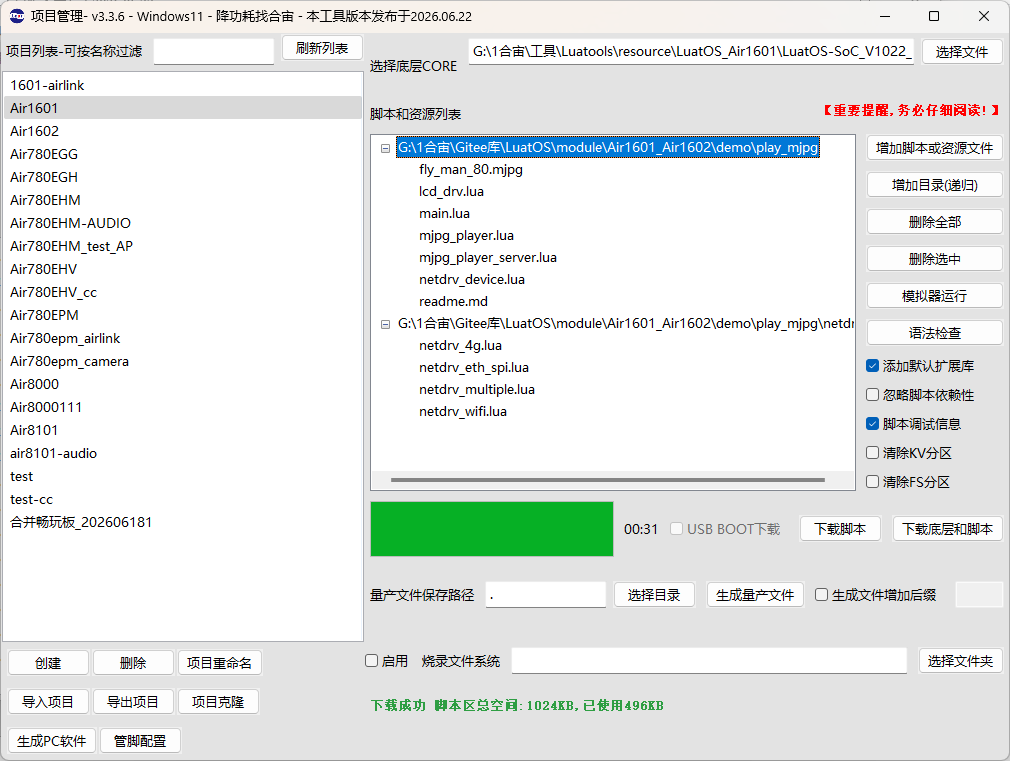1010x761 pixels.
Task: Select project Air8000111
Action: [x=183, y=407]
